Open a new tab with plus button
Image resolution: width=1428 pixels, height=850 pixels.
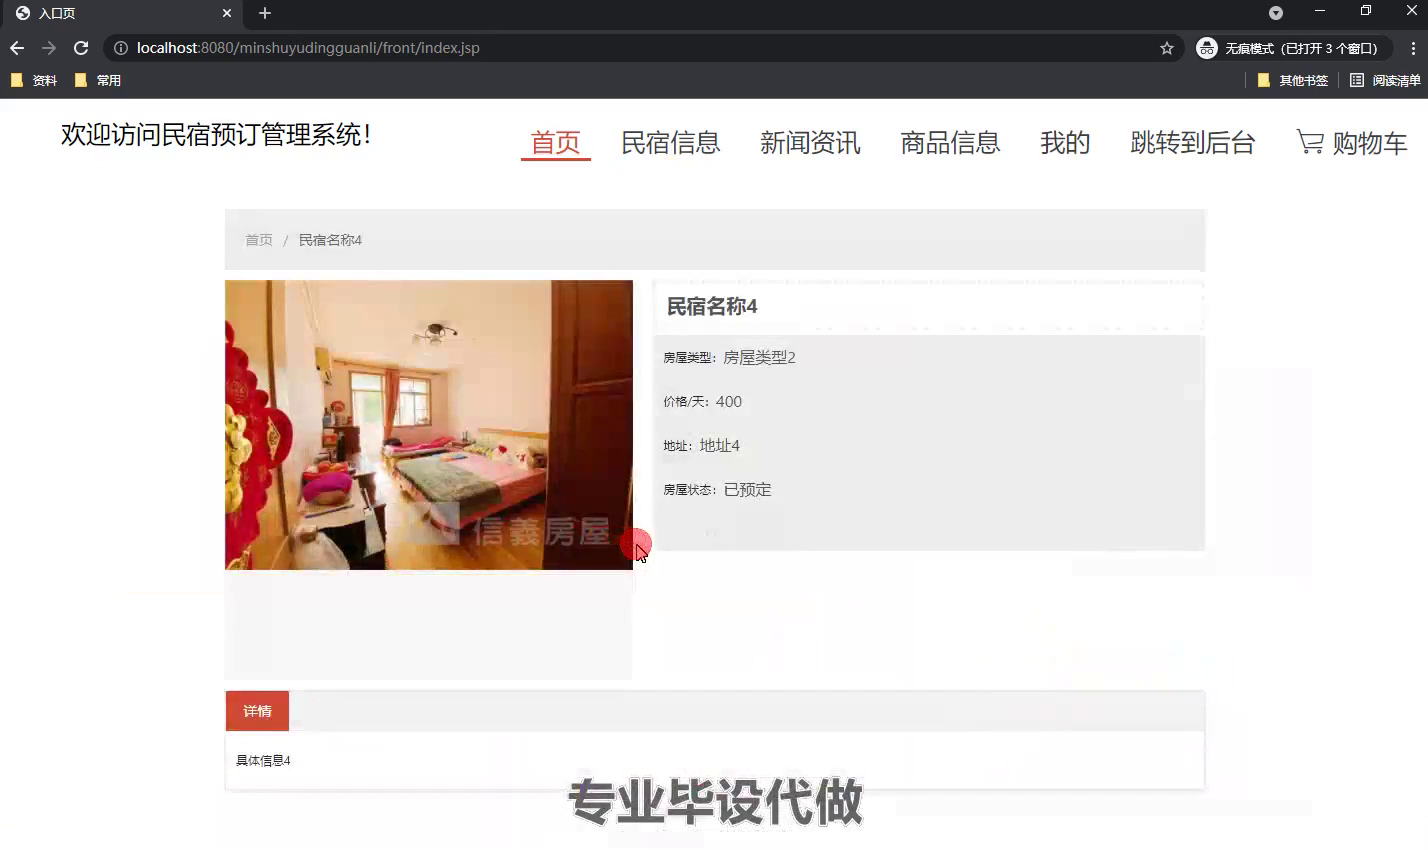pyautogui.click(x=265, y=13)
